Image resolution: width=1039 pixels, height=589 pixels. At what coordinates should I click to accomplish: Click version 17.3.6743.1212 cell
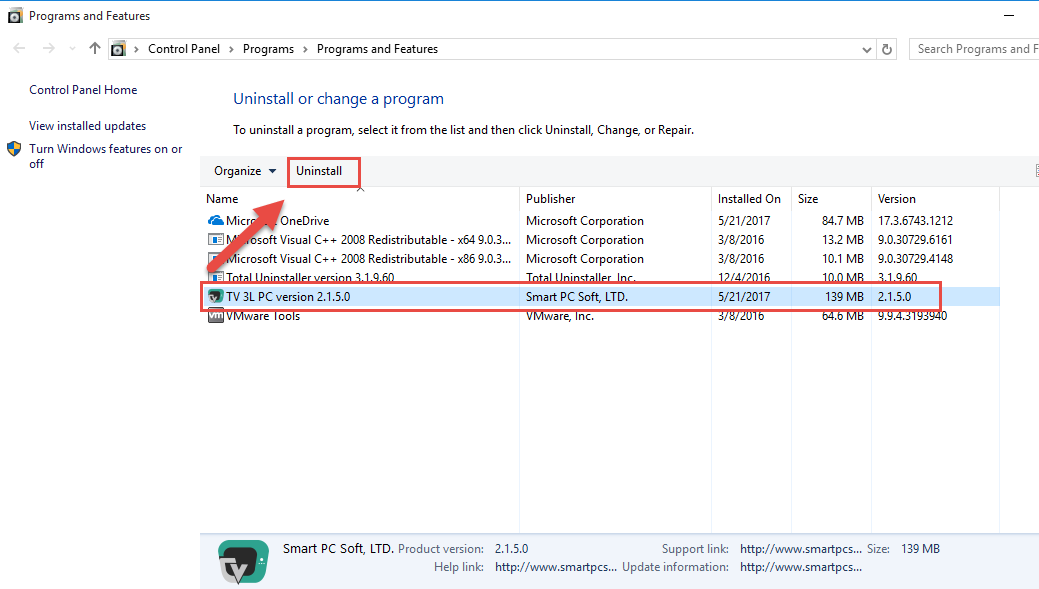click(915, 221)
